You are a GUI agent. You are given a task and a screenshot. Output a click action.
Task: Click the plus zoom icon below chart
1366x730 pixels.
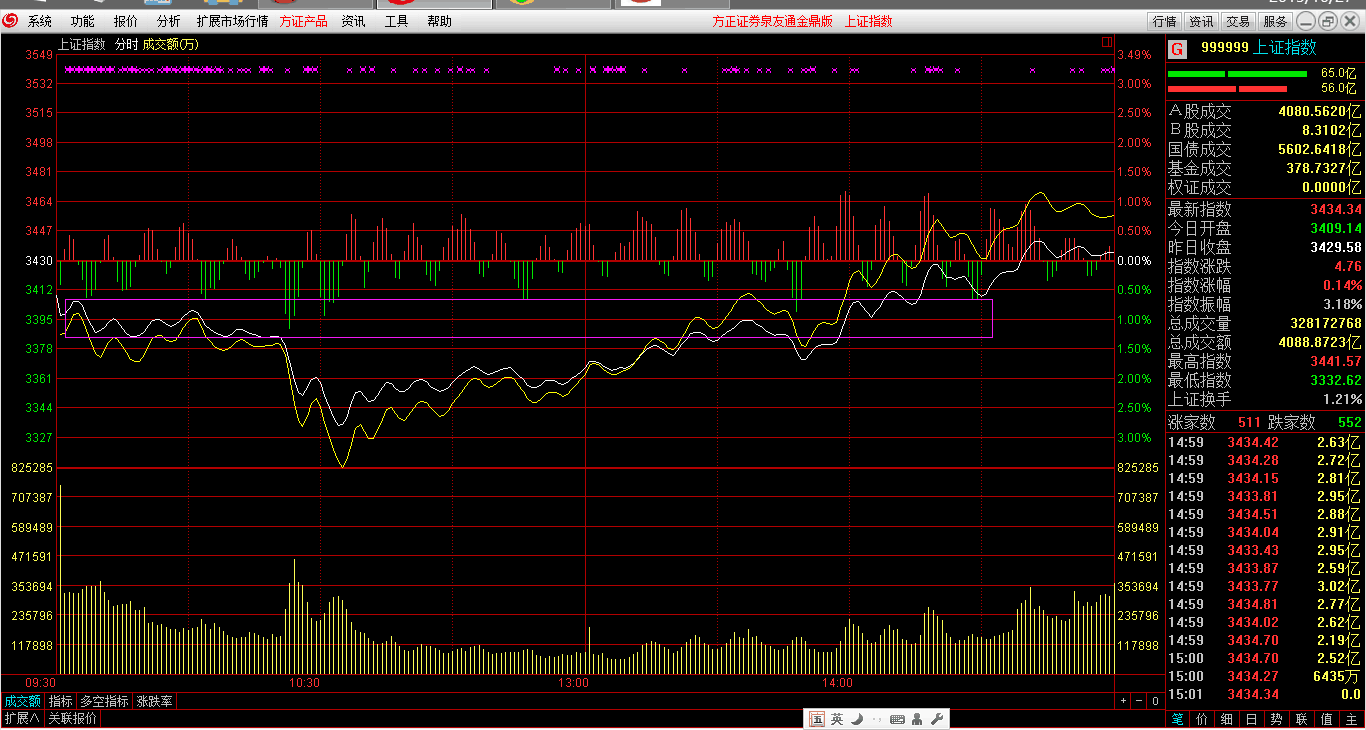click(x=1123, y=702)
